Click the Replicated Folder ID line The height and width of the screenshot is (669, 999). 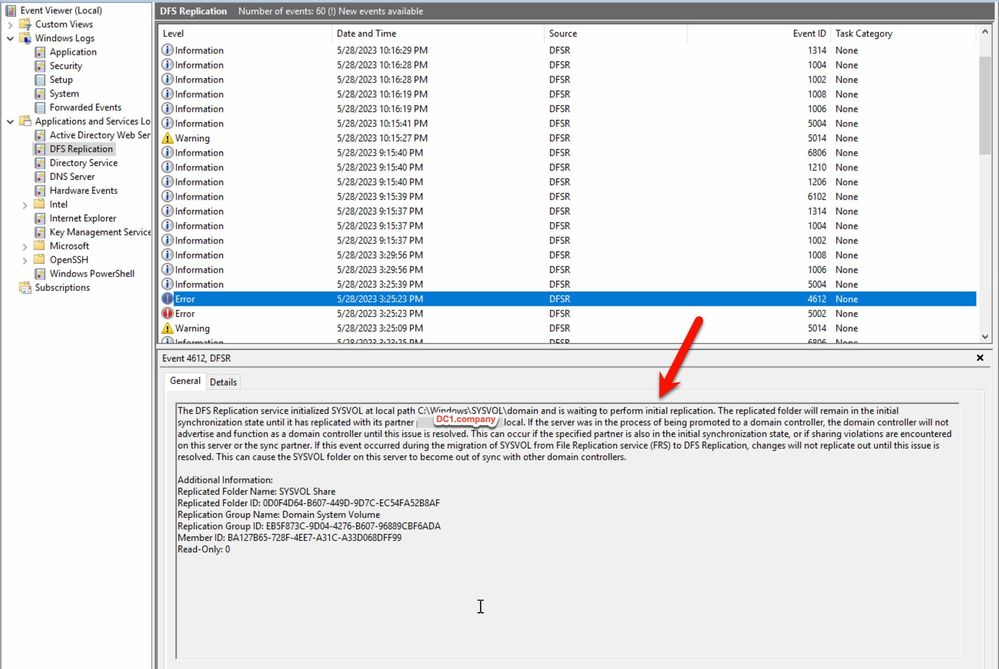[x=308, y=503]
